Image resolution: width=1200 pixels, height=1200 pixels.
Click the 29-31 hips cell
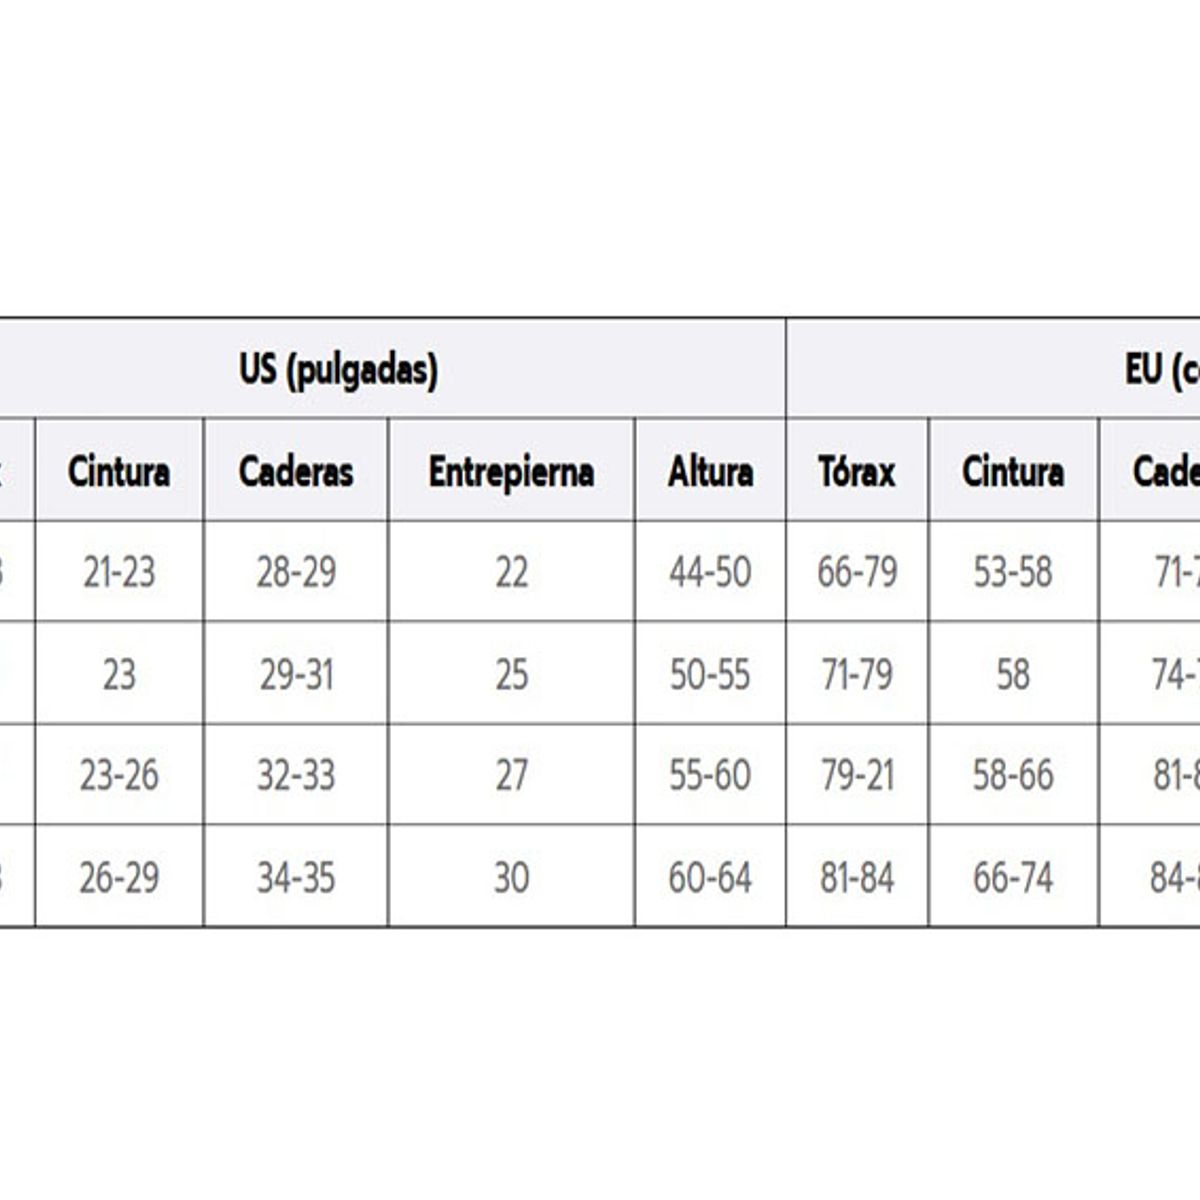[x=296, y=675]
